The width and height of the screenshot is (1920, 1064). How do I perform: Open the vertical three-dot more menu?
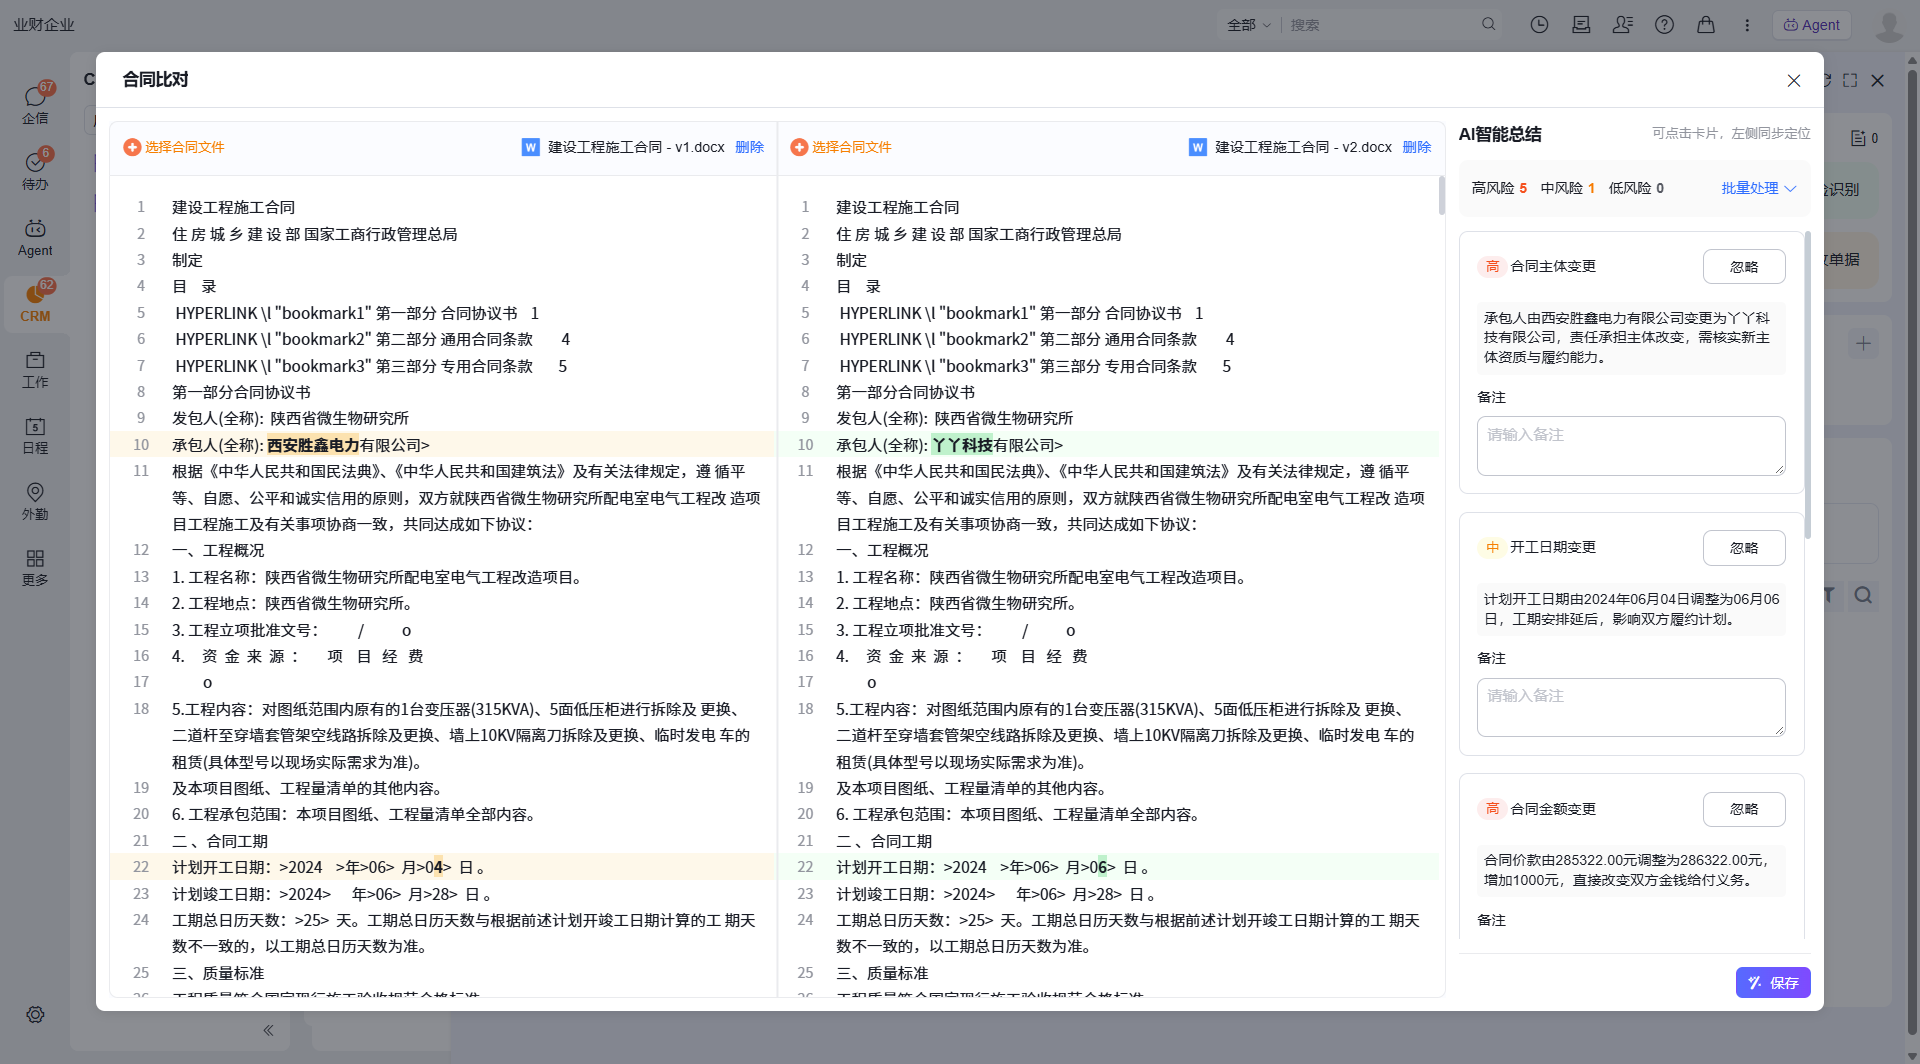click(x=1747, y=25)
